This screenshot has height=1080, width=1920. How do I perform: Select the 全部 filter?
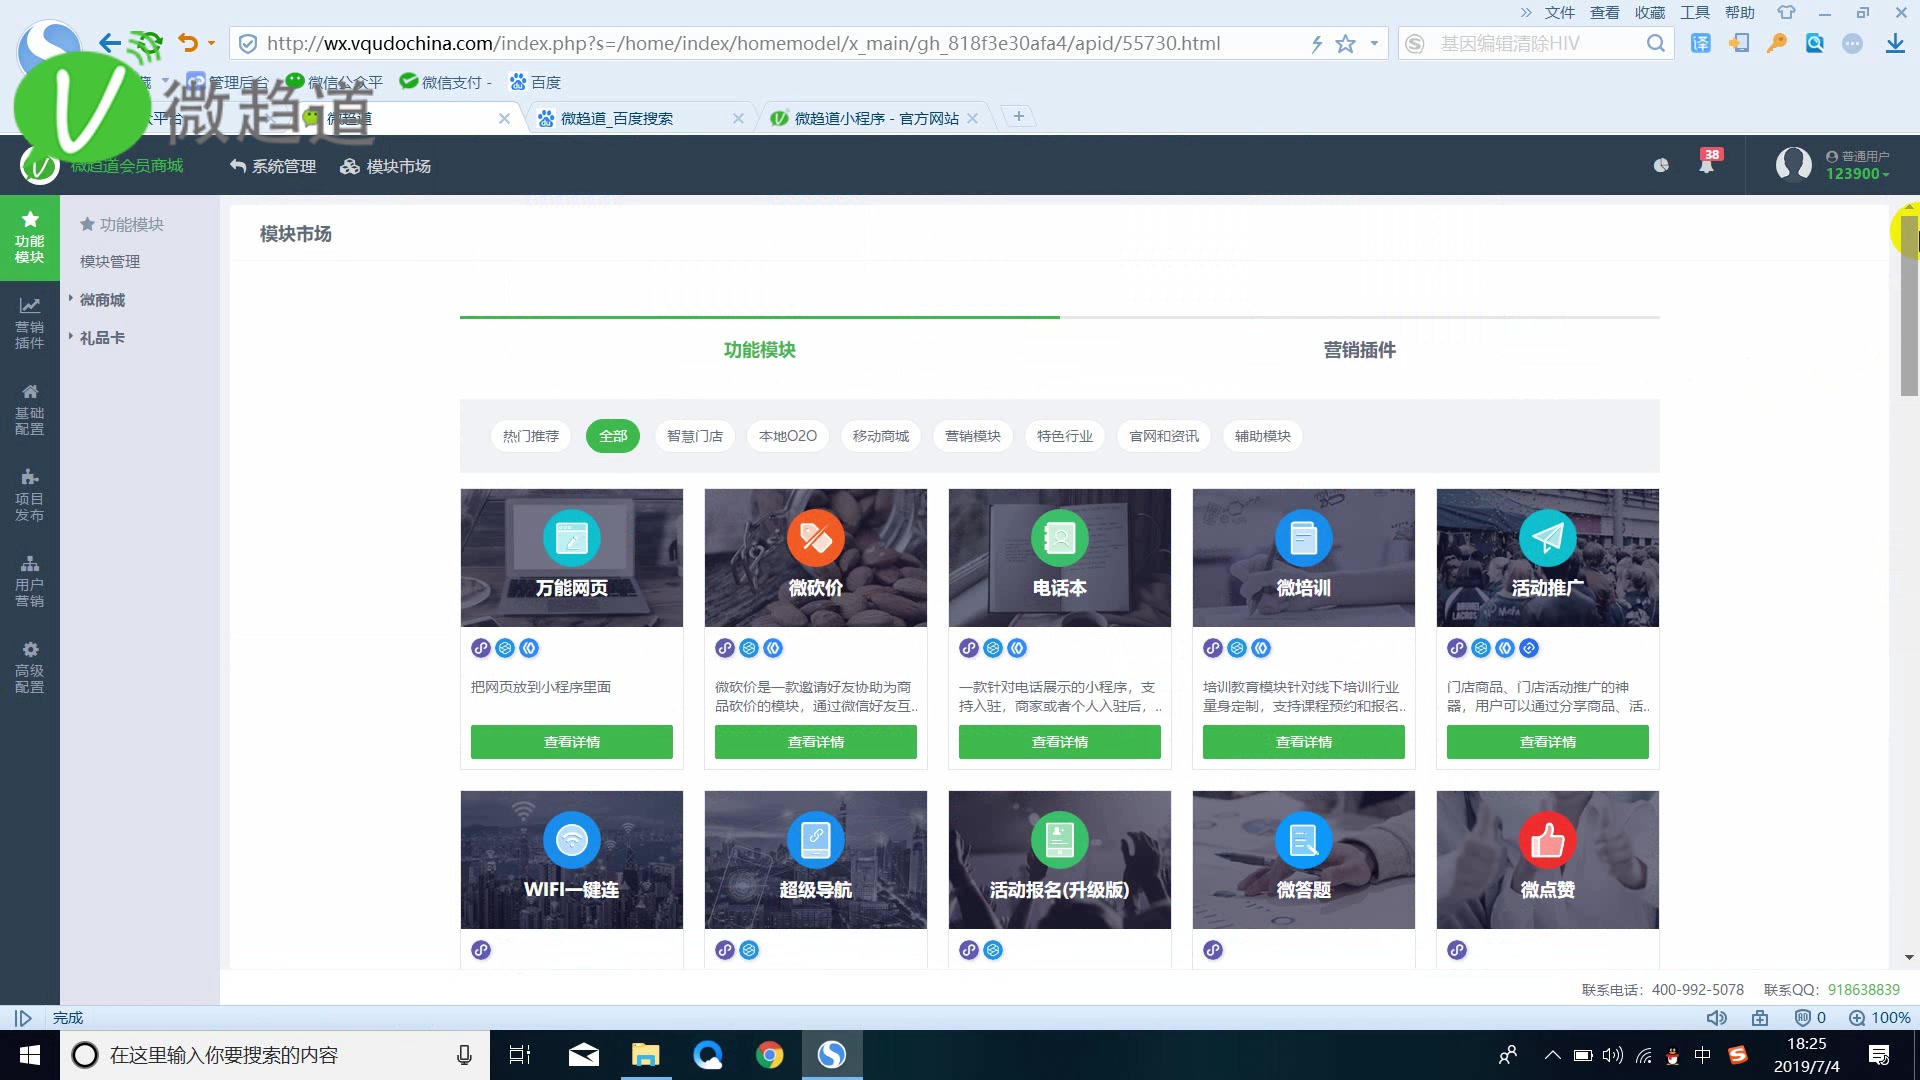pos(613,436)
